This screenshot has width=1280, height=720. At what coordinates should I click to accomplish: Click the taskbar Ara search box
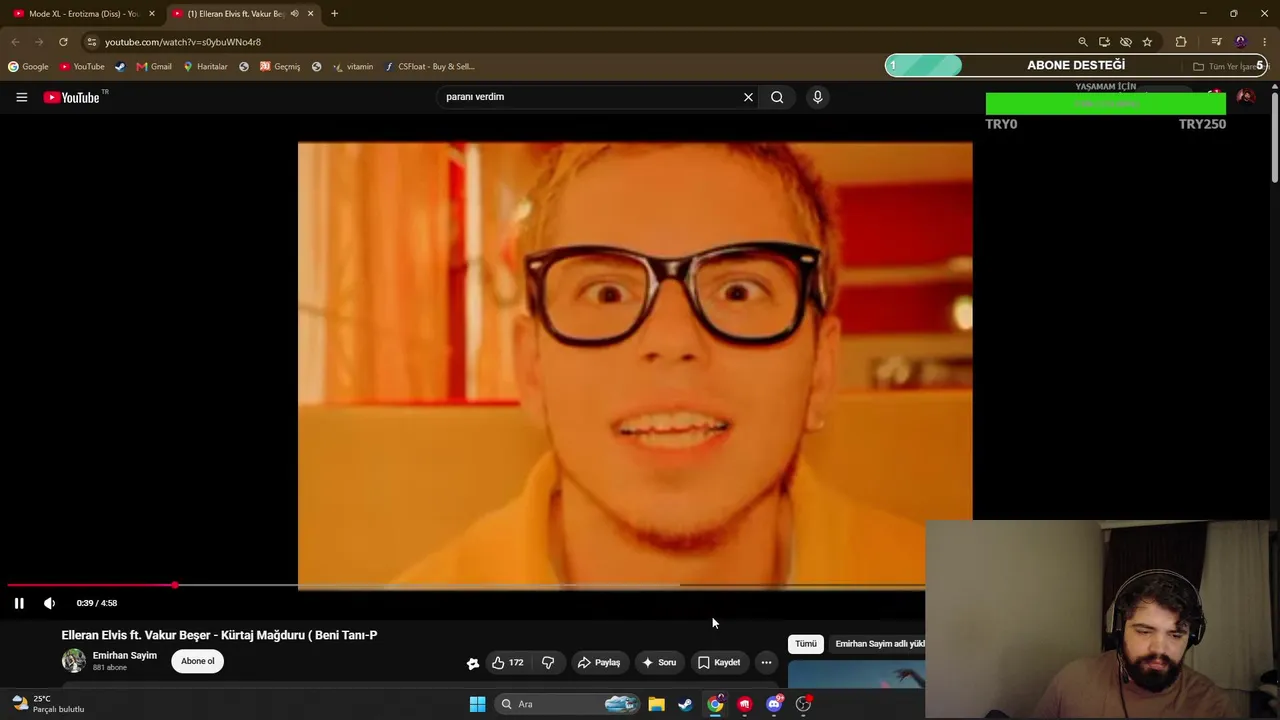[x=567, y=704]
